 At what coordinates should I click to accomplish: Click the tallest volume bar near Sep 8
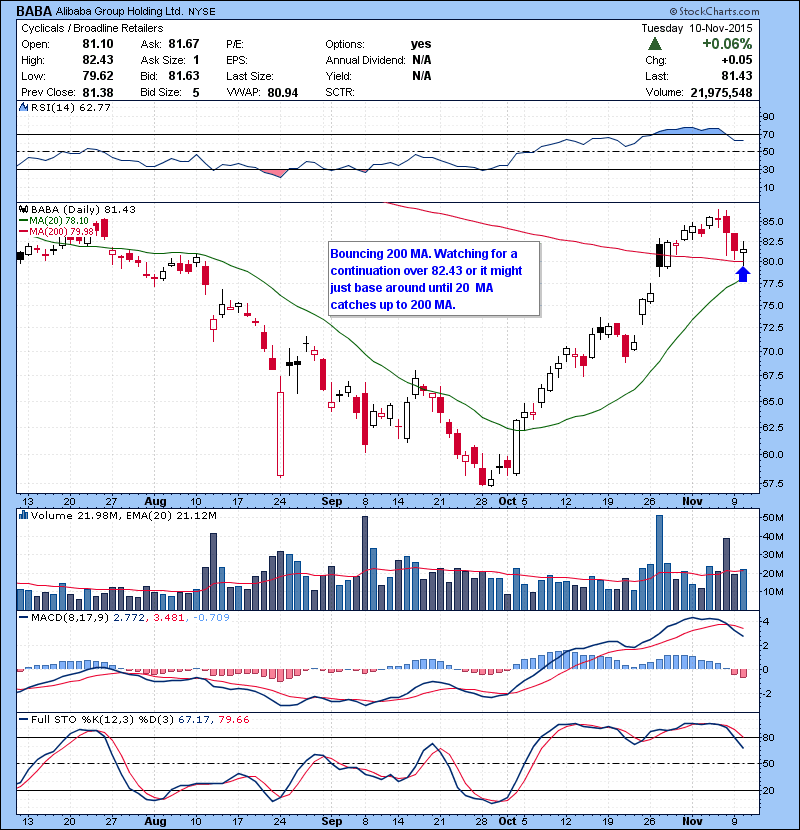[x=365, y=563]
